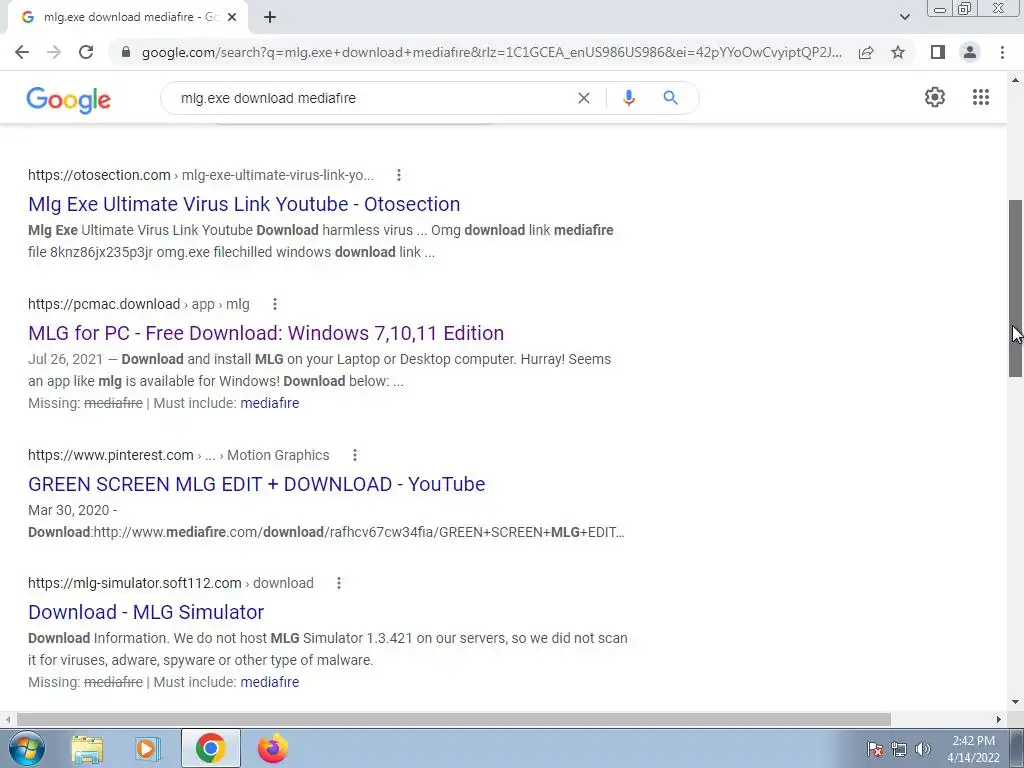The width and height of the screenshot is (1024, 768).
Task: Launch Firefox from the taskbar
Action: coord(272,748)
